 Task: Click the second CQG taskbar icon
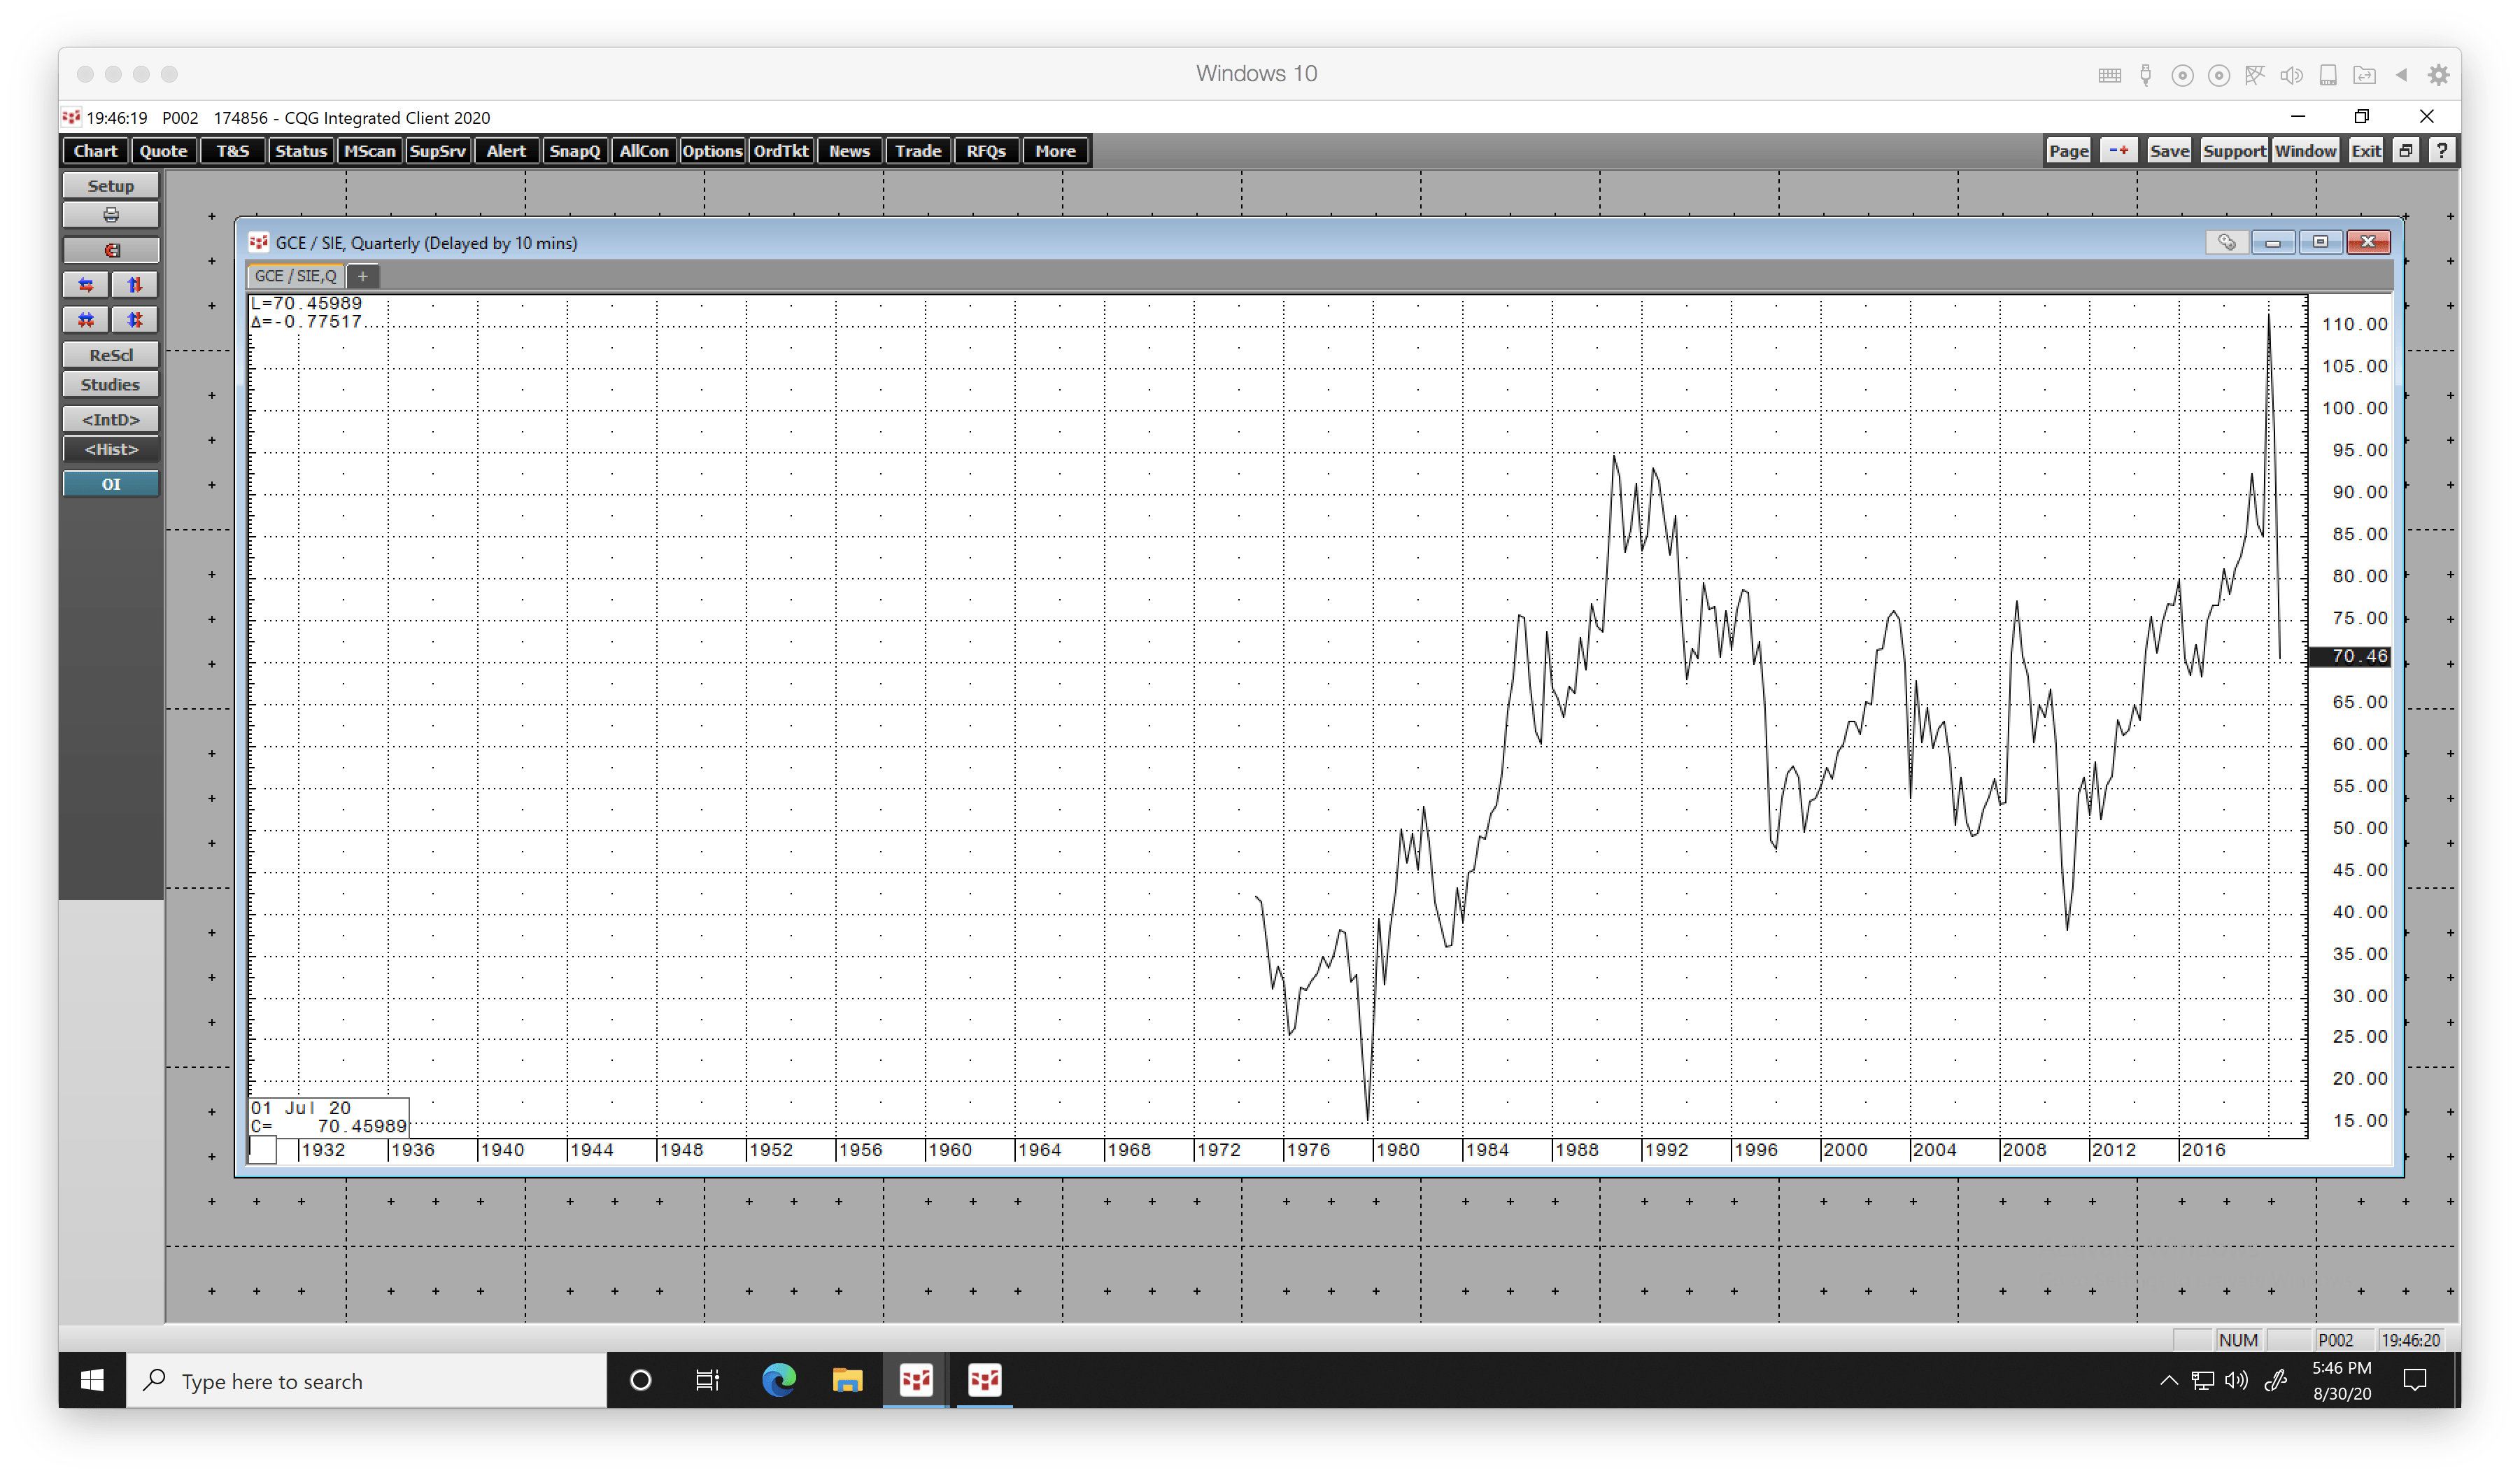984,1380
